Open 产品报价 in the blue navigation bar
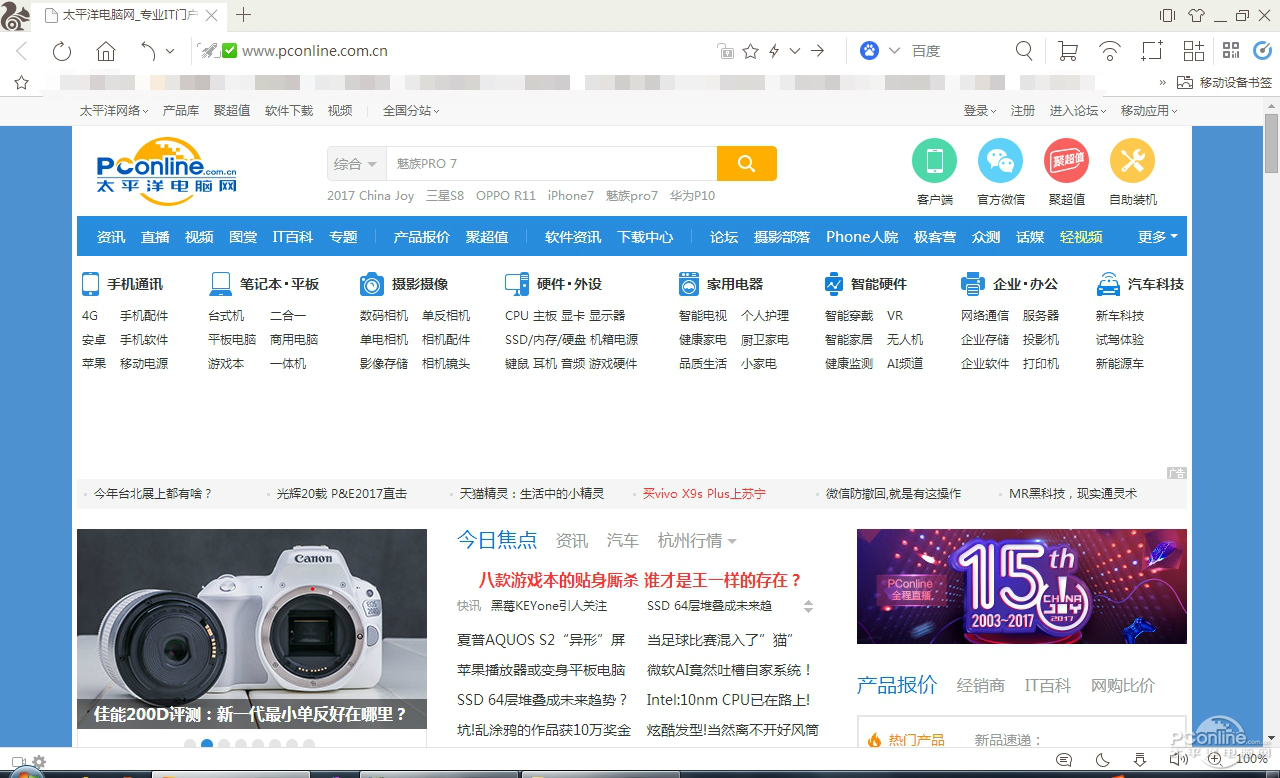The image size is (1280, 778). click(421, 237)
